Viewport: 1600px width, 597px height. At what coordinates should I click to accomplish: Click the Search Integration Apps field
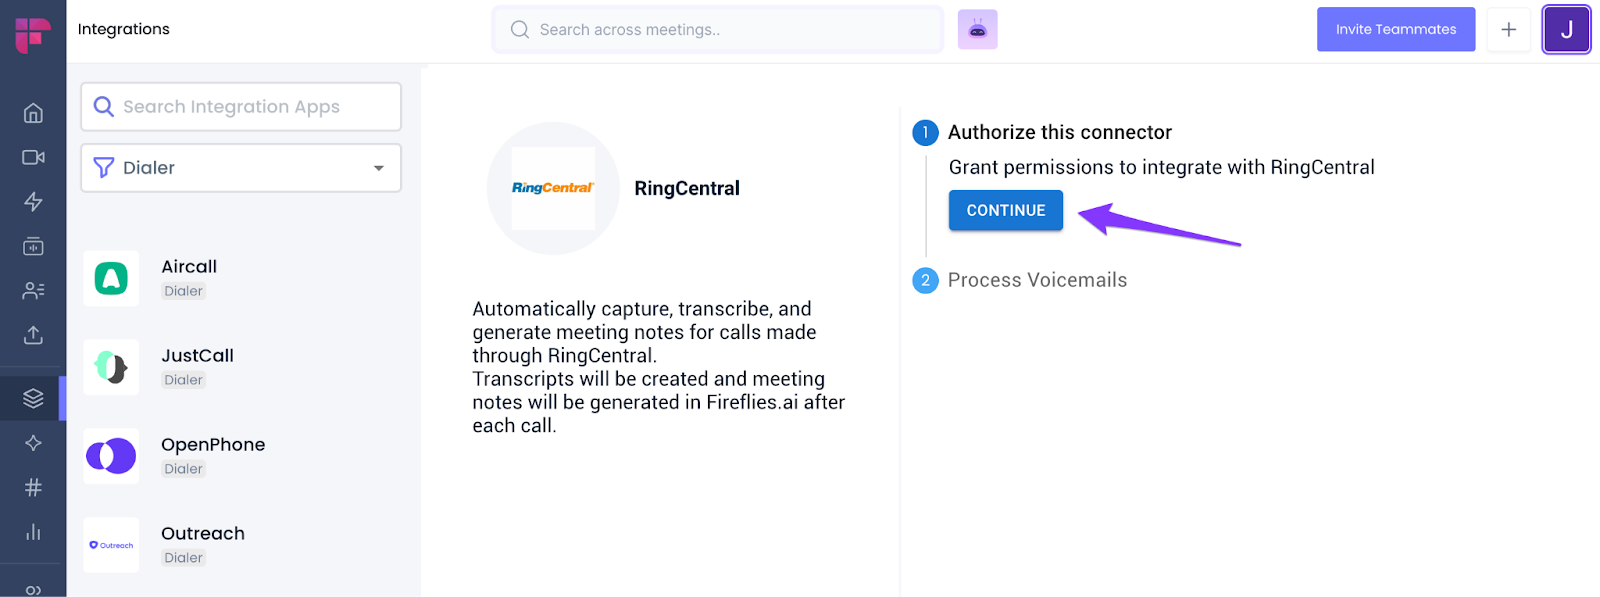coord(240,106)
